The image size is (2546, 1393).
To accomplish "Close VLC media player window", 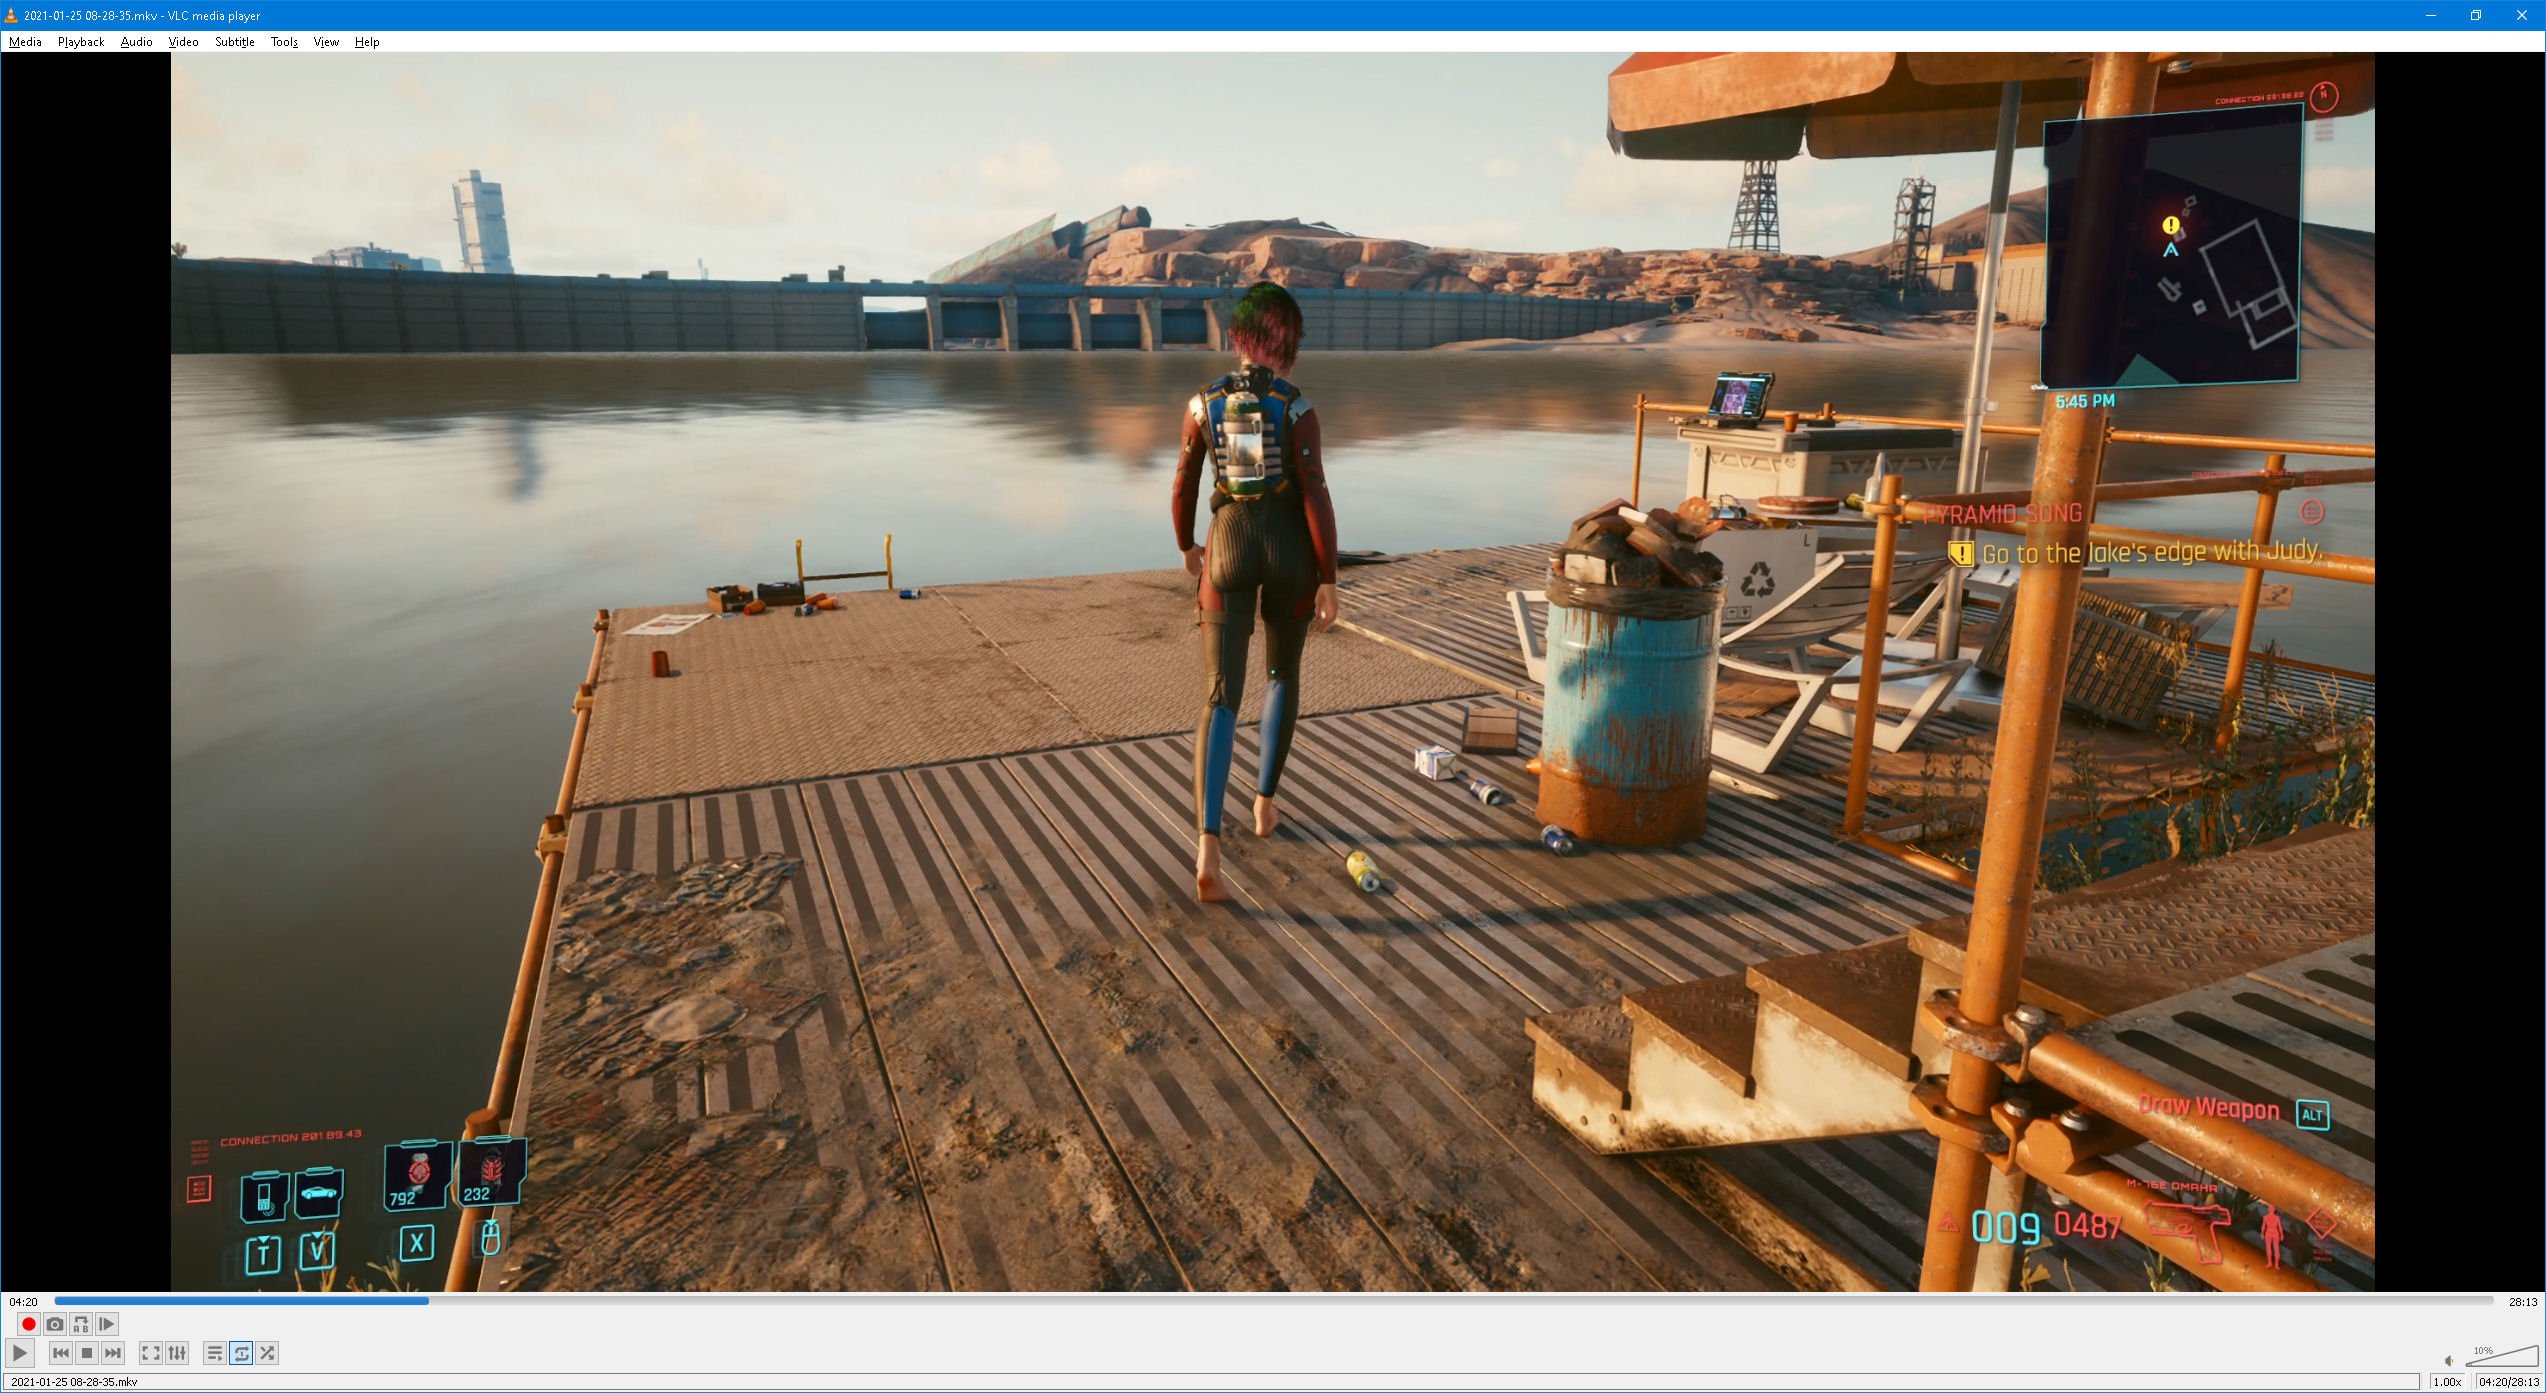I will coord(2522,15).
